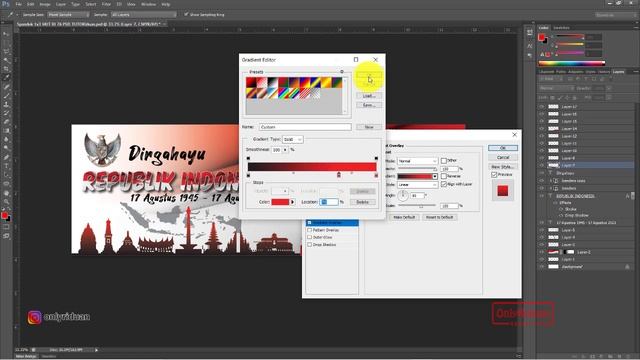Select the Lasso tool
This screenshot has width=640, height=360.
pos(6,52)
